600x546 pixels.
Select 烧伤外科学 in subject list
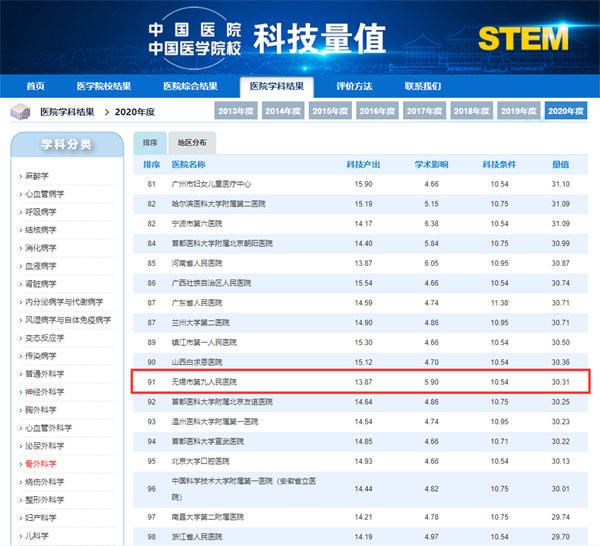[44, 482]
